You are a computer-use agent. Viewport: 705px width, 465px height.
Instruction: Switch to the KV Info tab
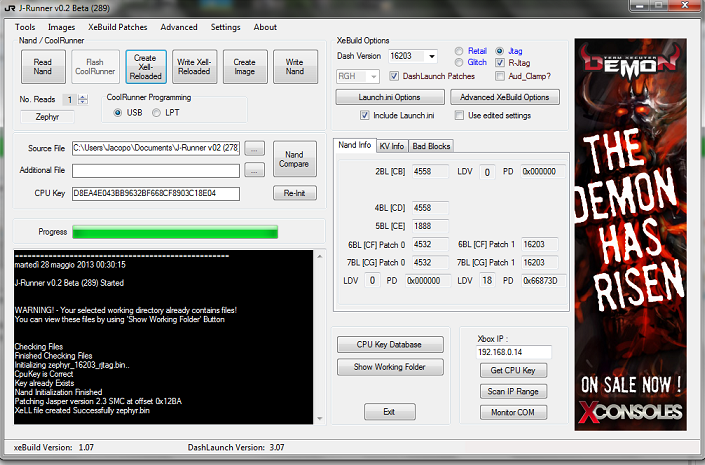[392, 146]
